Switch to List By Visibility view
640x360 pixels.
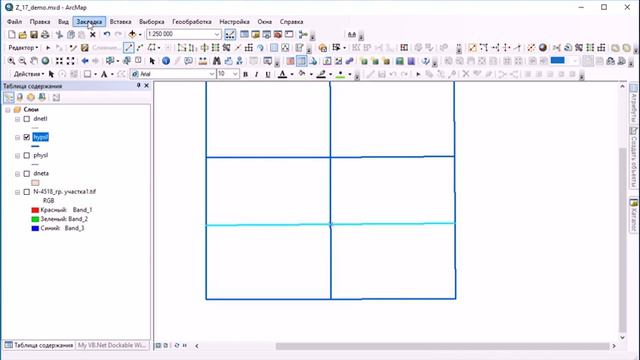coord(31,98)
